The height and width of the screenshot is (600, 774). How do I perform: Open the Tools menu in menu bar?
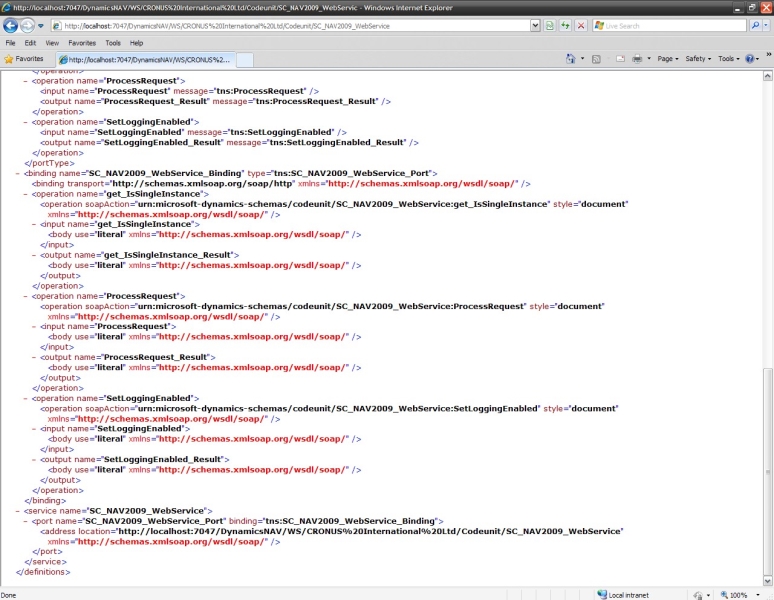113,43
